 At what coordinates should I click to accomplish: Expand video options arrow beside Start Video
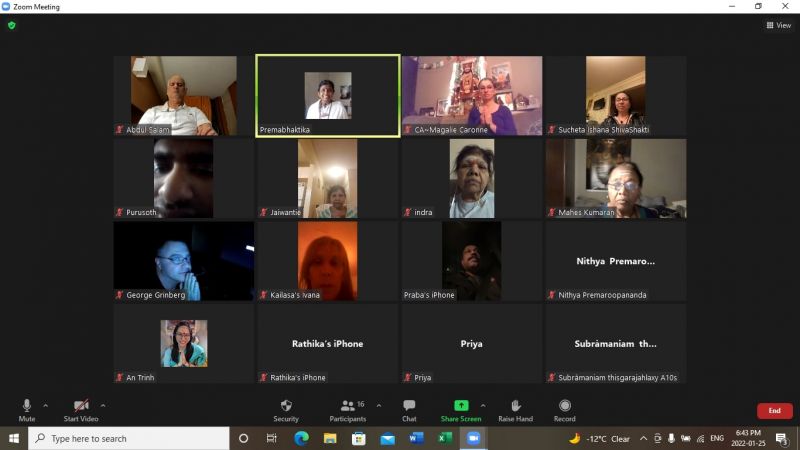point(103,405)
